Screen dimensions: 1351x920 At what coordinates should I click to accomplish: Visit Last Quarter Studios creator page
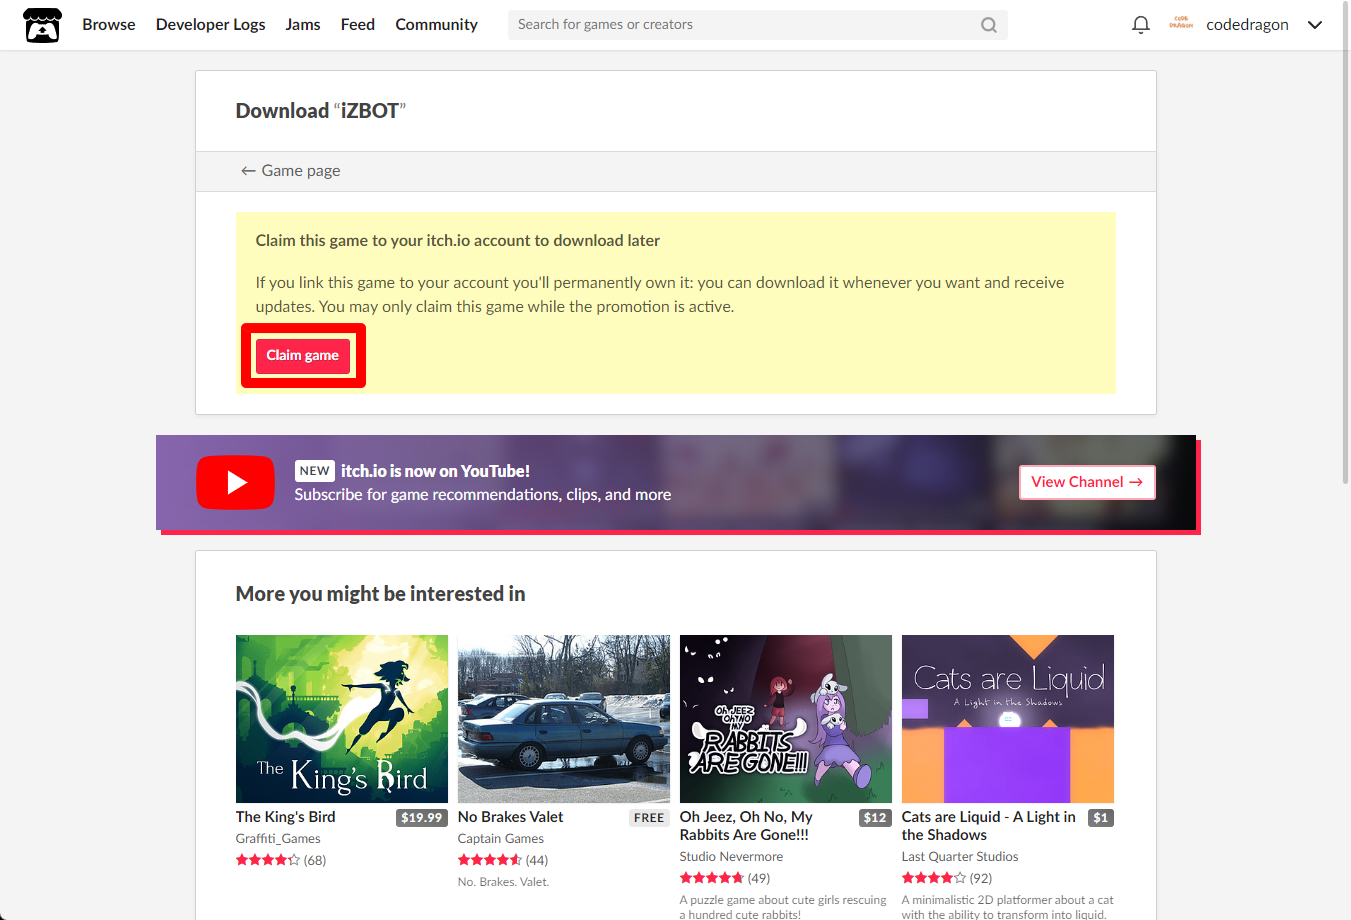click(x=960, y=857)
